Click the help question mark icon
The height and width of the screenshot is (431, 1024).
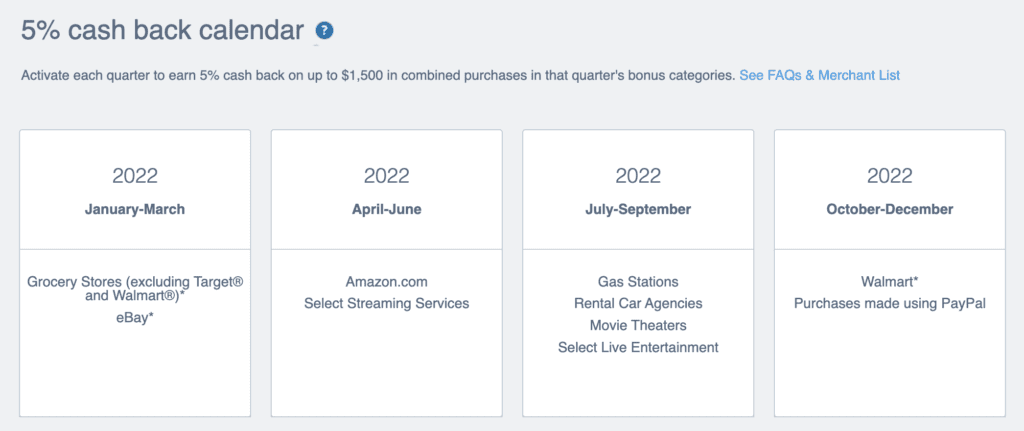(325, 31)
